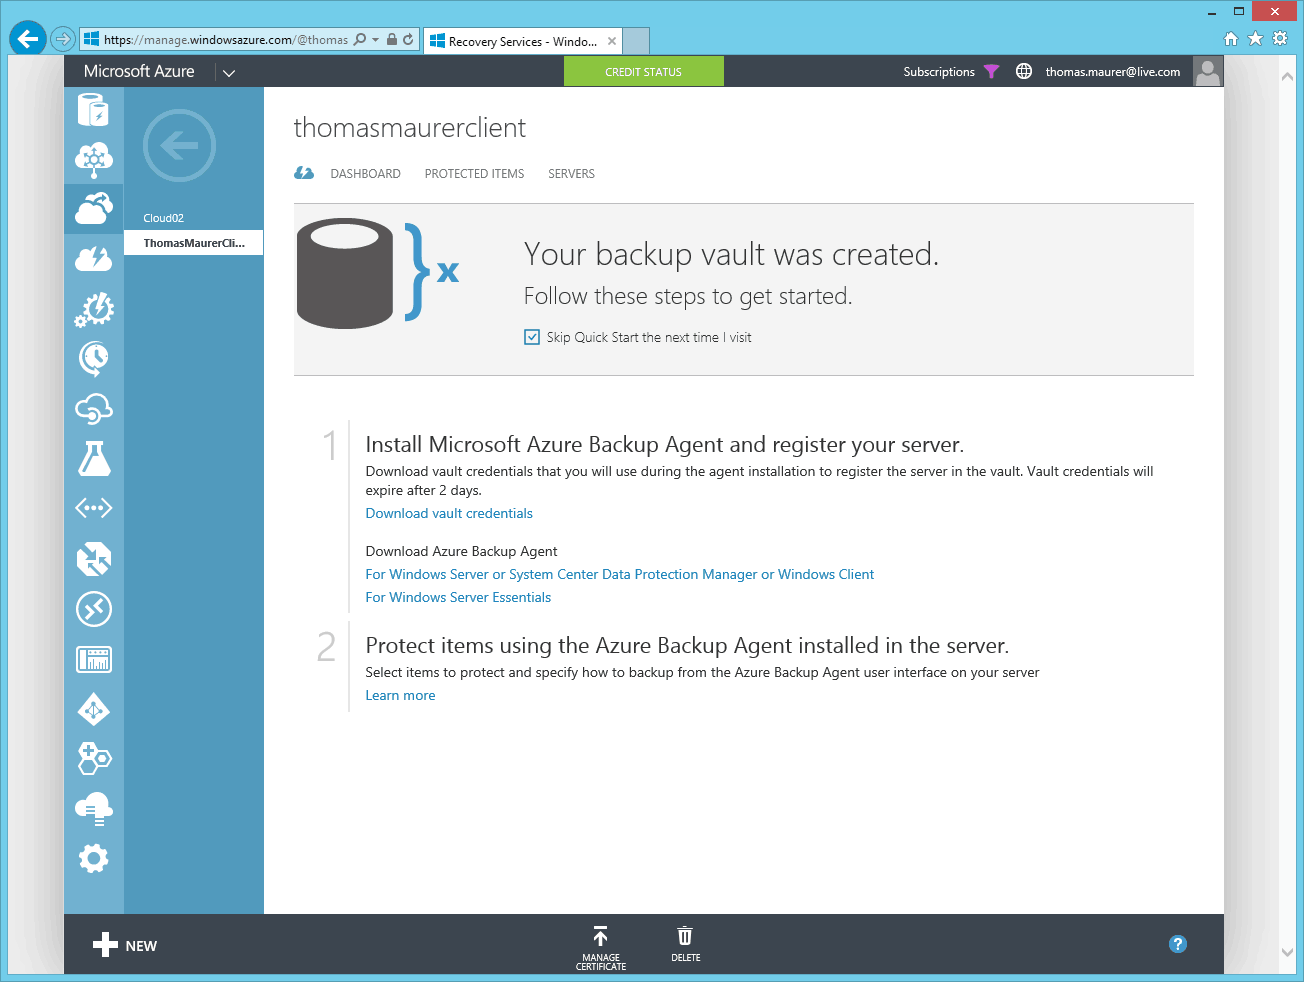Viewport: 1304px width, 982px height.
Task: Uncheck Skip Quick Start the next time I visit
Action: coord(531,337)
